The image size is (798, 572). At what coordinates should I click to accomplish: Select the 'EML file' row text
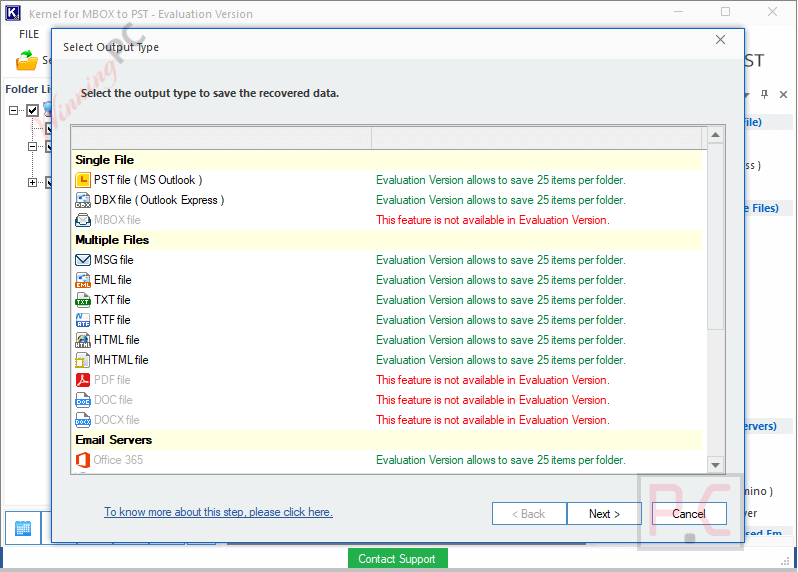(x=112, y=280)
